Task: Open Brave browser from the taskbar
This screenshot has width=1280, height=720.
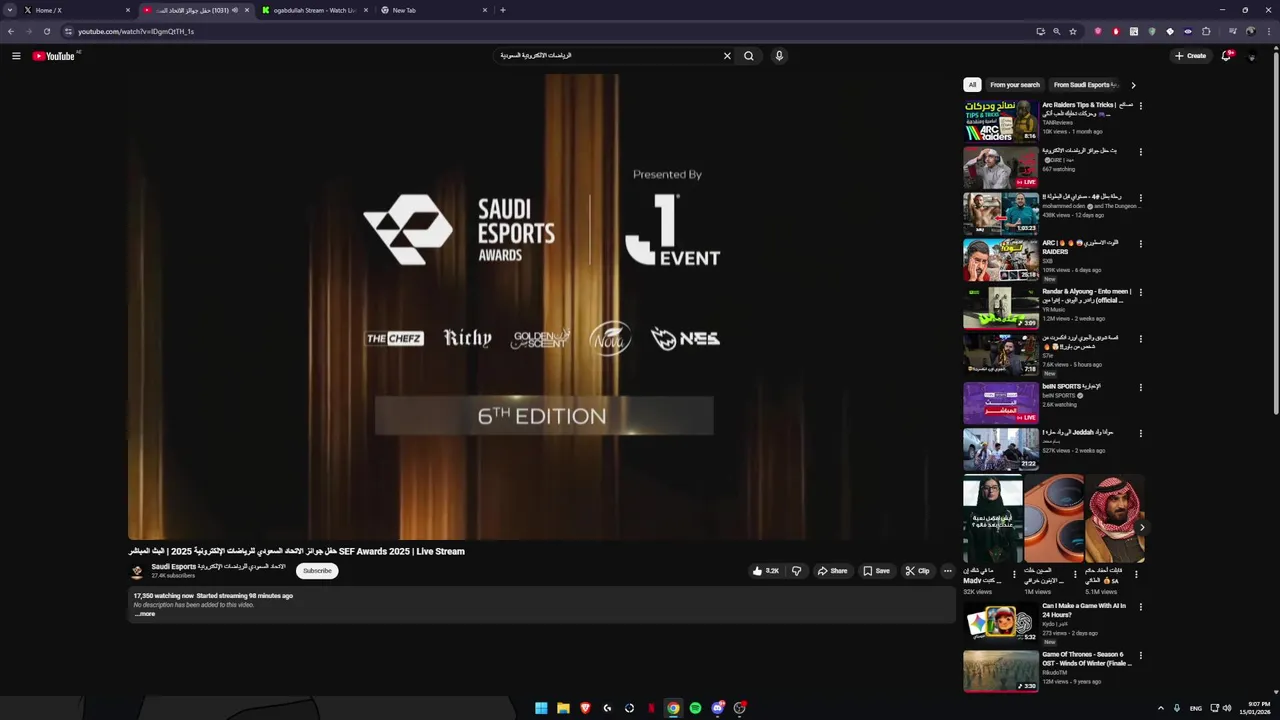Action: click(x=585, y=708)
